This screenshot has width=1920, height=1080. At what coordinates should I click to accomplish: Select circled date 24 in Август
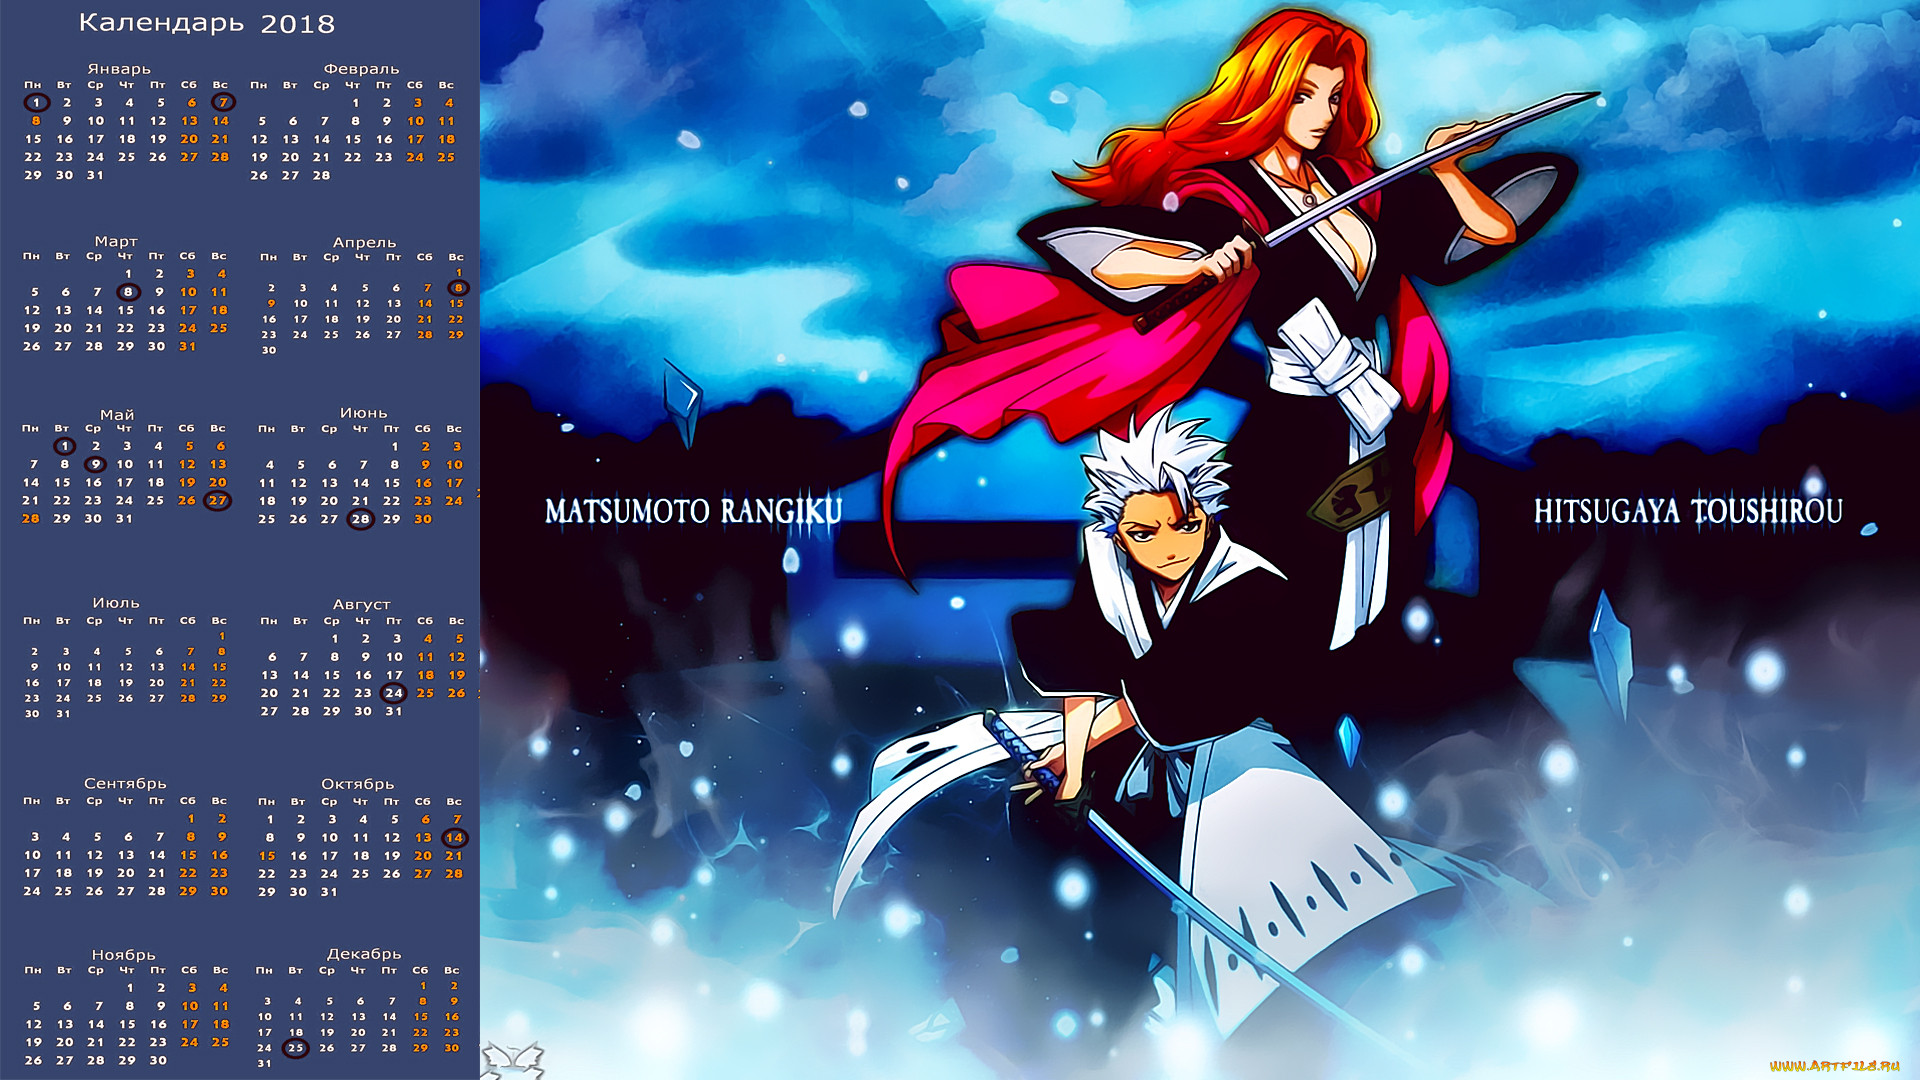point(394,693)
